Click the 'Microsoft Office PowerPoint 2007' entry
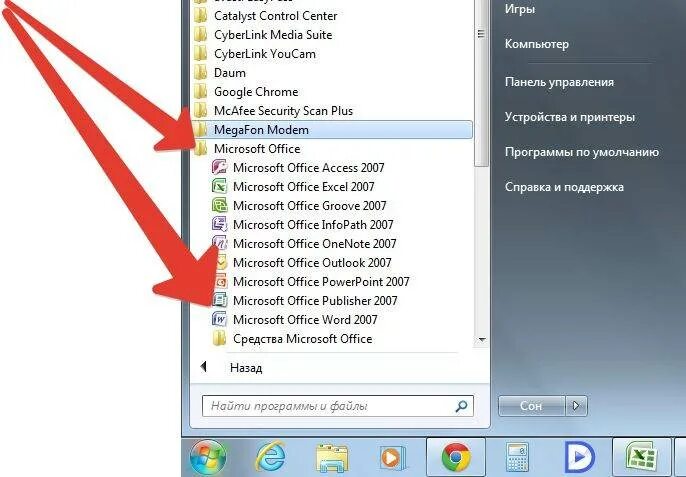This screenshot has height=477, width=686. pos(321,282)
